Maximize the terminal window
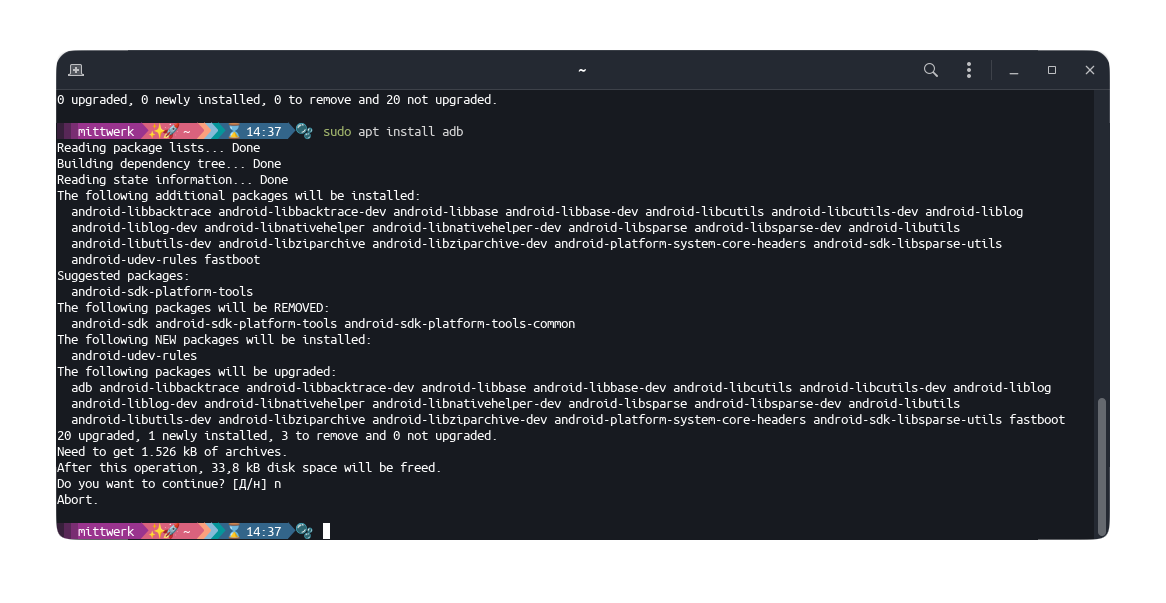Screen dimensions: 1166x603 1051,70
